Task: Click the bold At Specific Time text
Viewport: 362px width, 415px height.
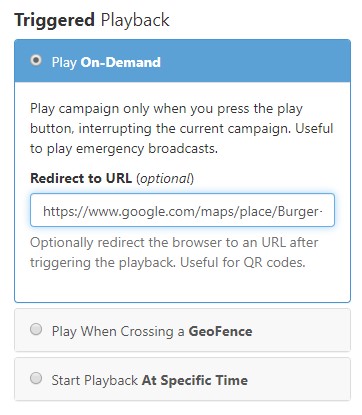Action: tap(195, 380)
